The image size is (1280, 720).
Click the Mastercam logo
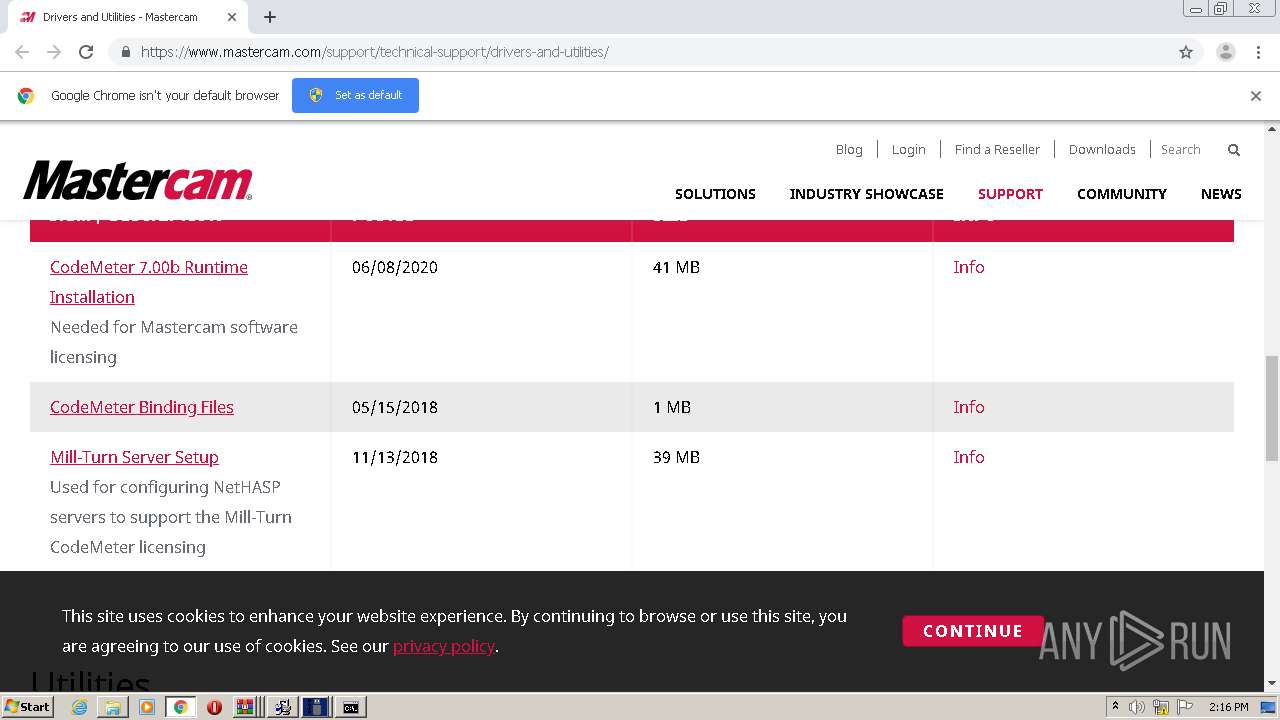[138, 181]
